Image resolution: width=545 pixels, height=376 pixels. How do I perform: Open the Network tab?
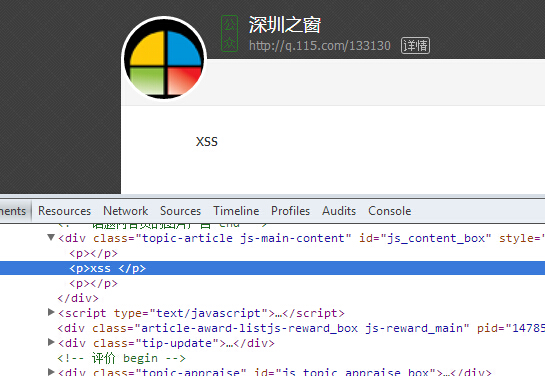click(x=125, y=211)
